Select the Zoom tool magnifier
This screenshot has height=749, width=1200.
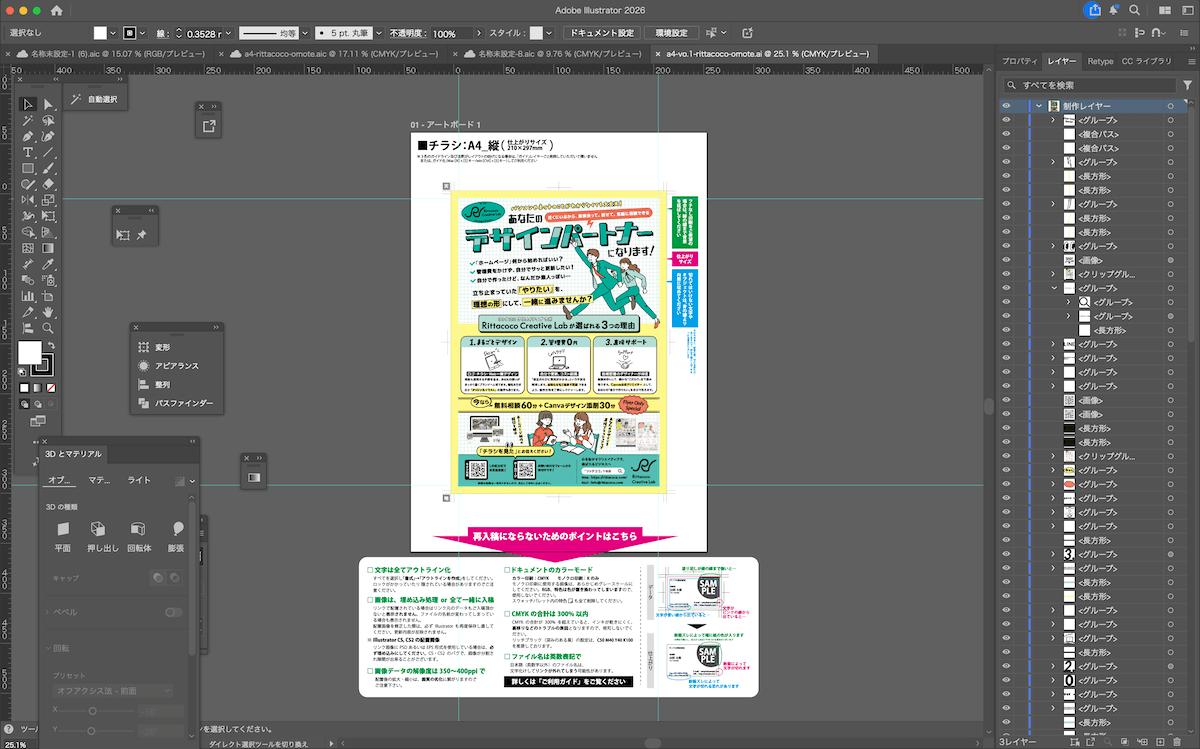coord(47,328)
